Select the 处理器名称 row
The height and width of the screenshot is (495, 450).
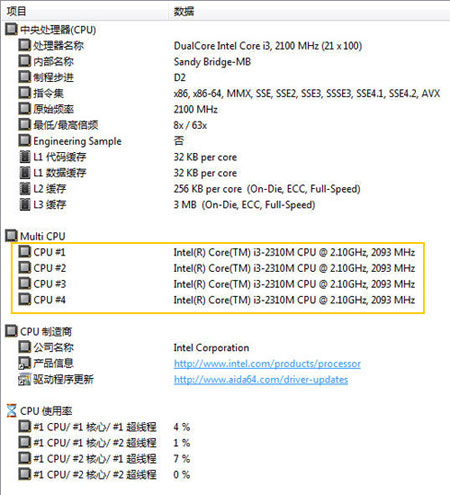225,45
